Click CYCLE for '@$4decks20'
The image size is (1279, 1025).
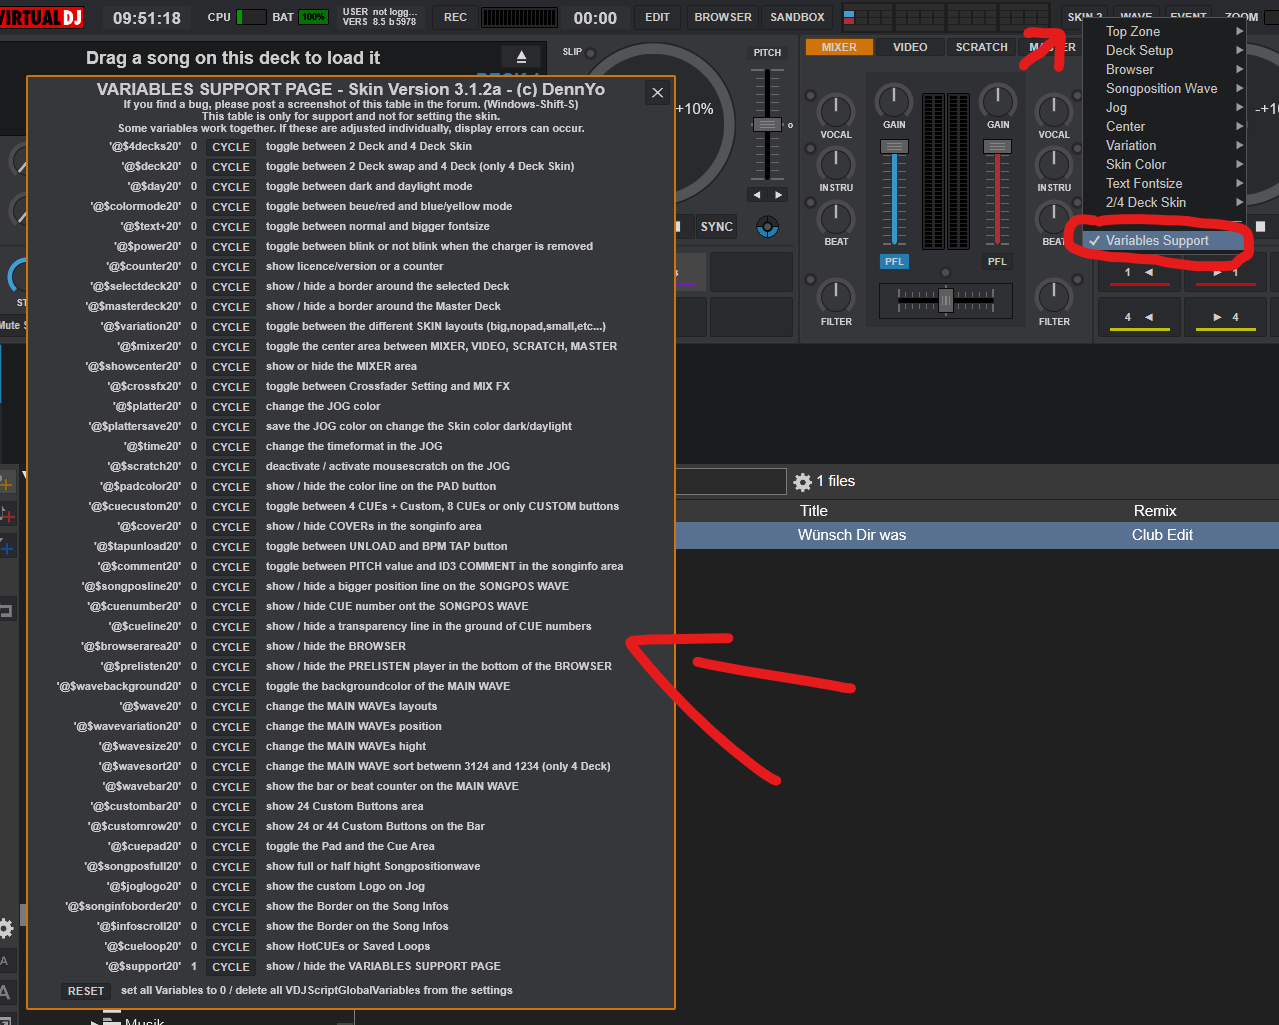[x=231, y=147]
